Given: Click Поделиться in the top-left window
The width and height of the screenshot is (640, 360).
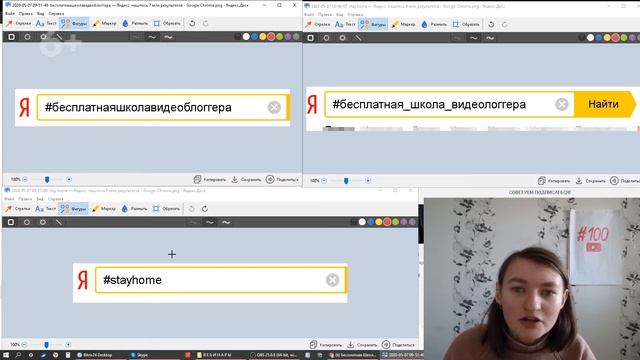Looking at the screenshot, I should (282, 179).
